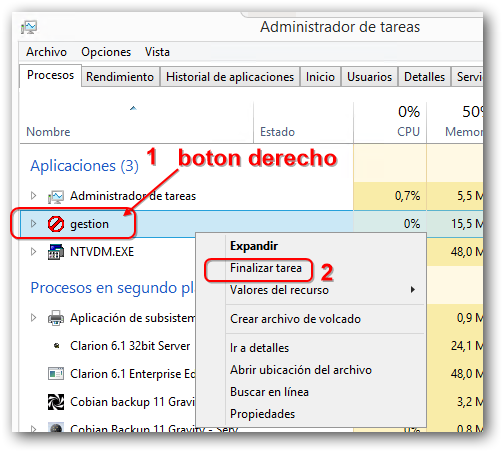The image size is (503, 452).
Task: Click the printer icon of Aplicación de subsistema
Action: (56, 318)
